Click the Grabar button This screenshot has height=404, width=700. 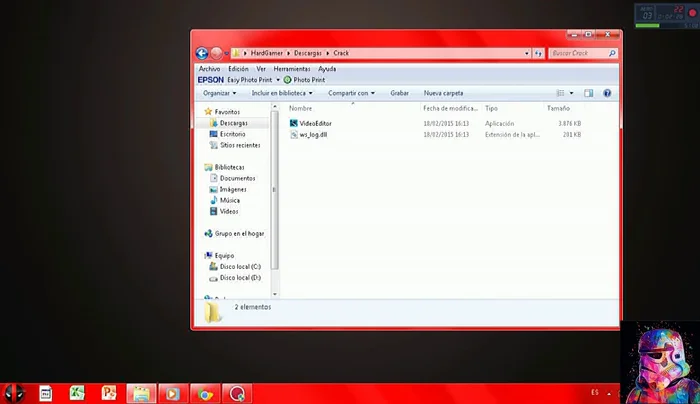399,93
